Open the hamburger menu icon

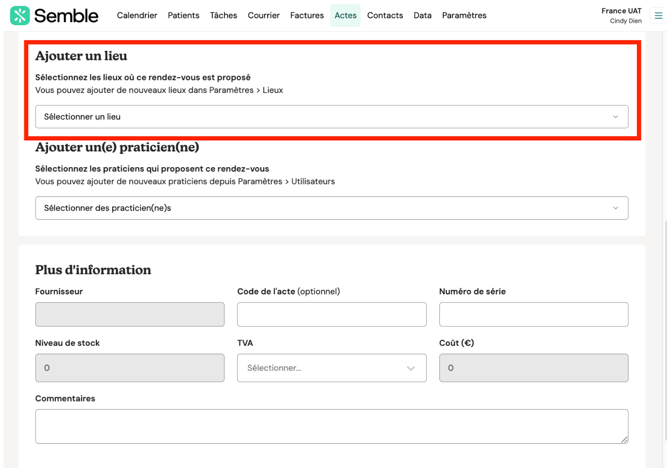(658, 15)
